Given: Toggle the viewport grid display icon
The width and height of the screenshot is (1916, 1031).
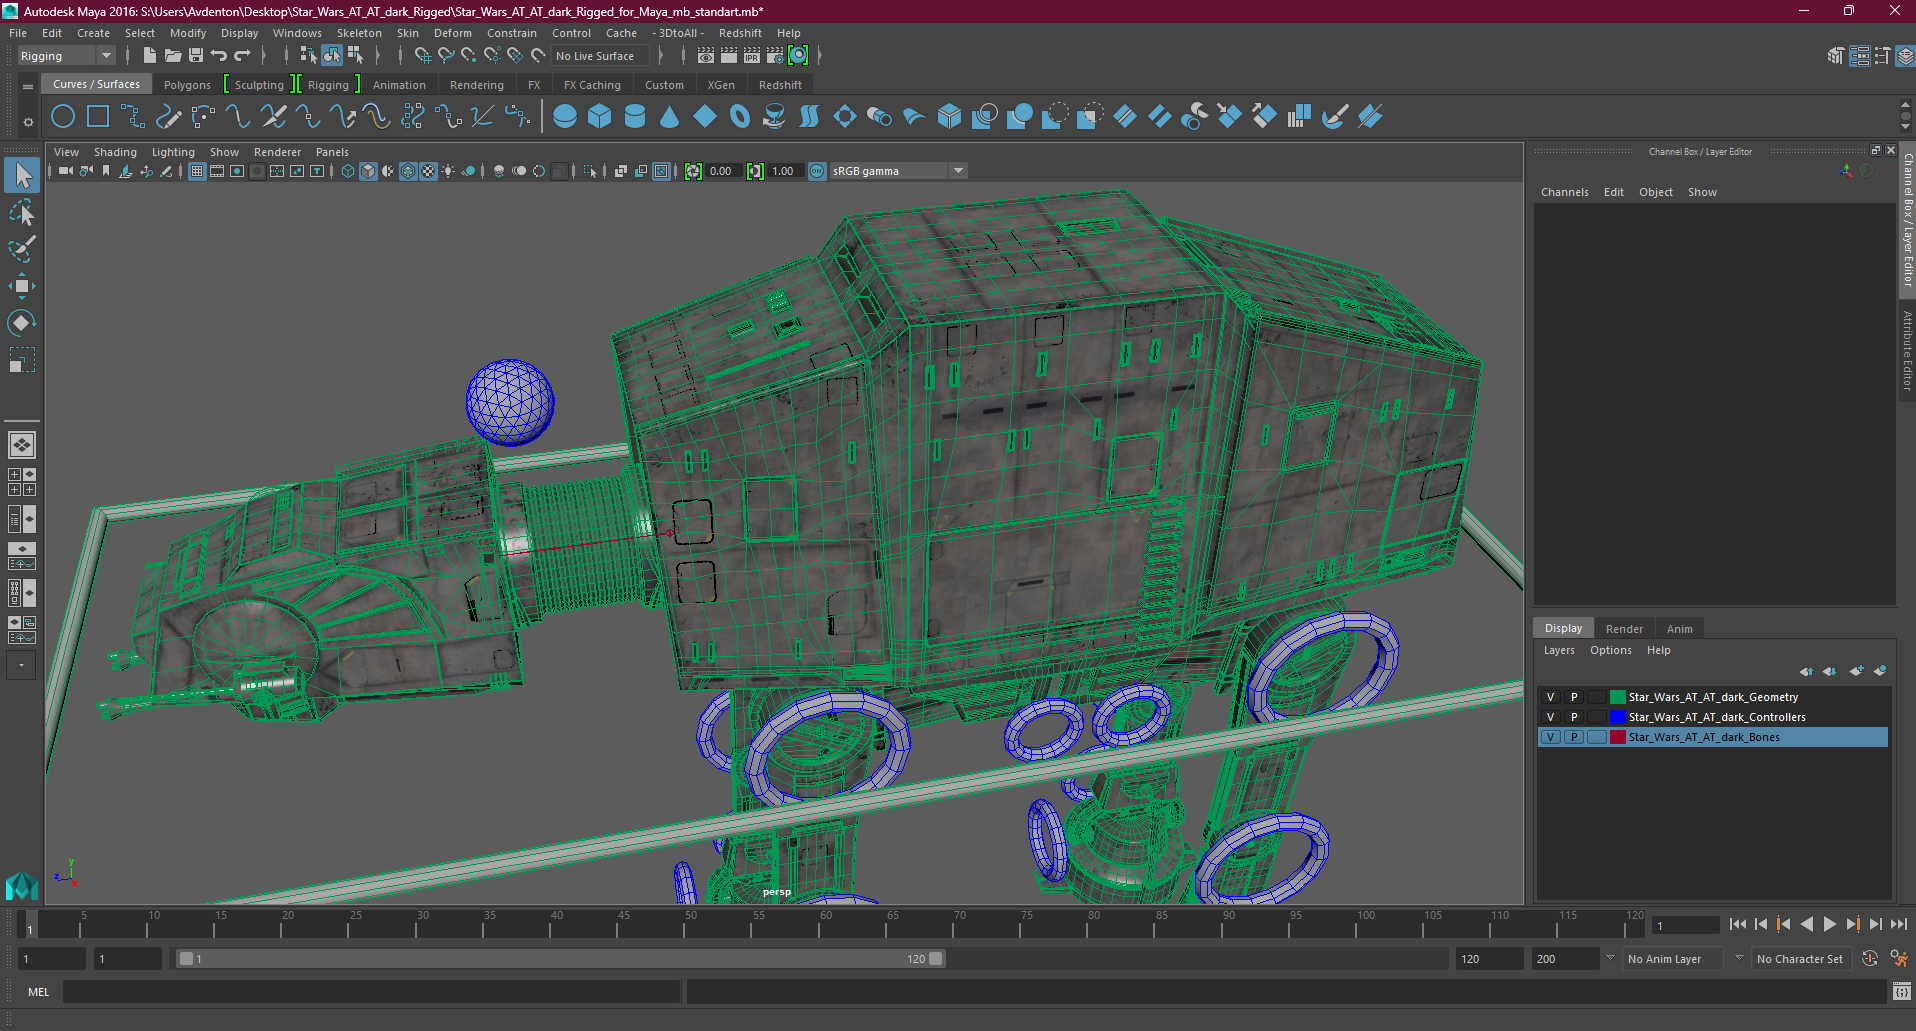Looking at the screenshot, I should pyautogui.click(x=197, y=171).
